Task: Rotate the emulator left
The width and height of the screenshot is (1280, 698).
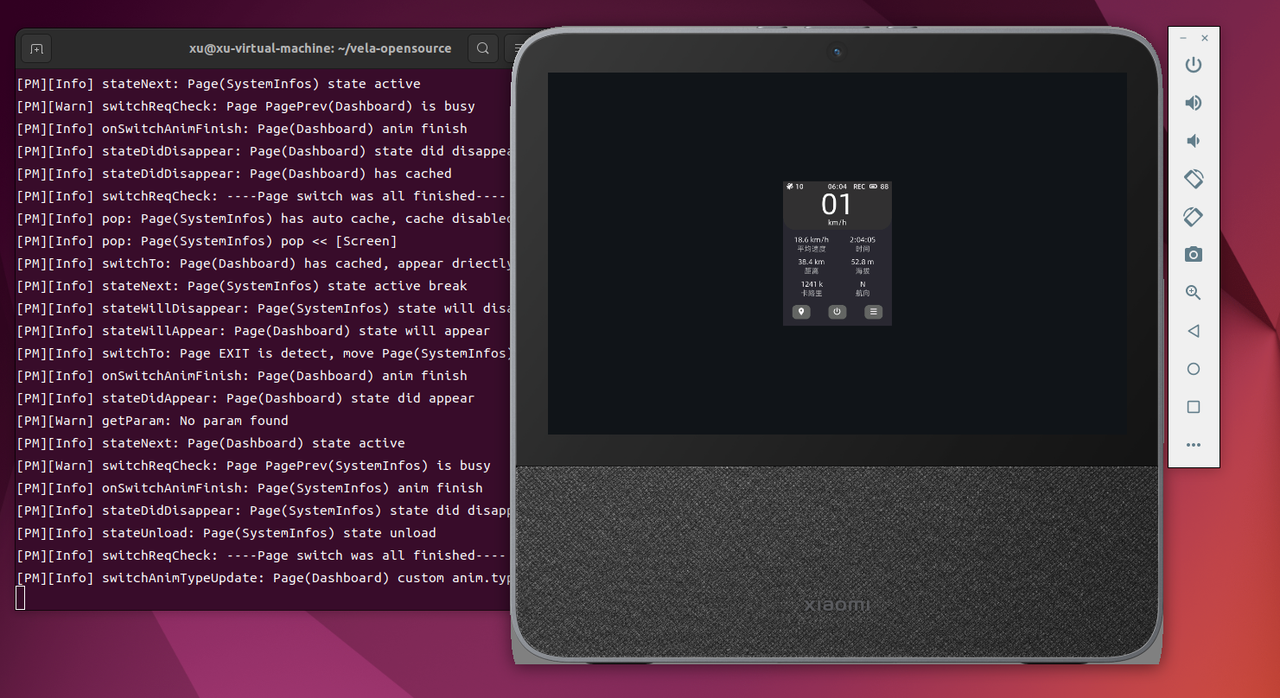Action: 1193,179
